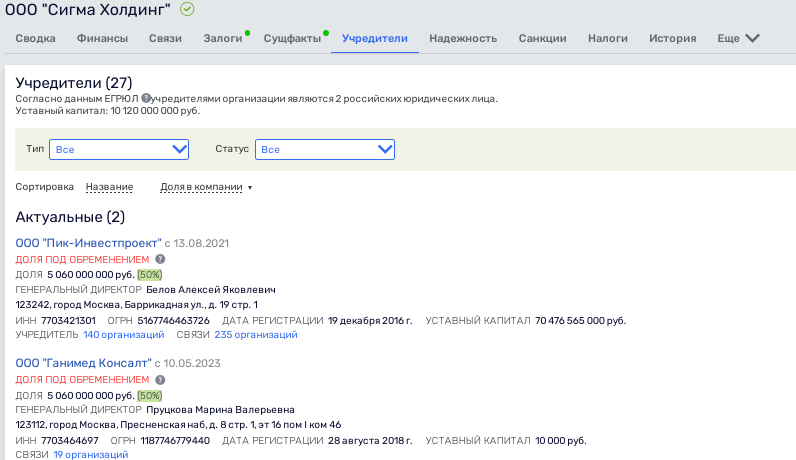
Task: Sort founders by Название
Action: click(109, 187)
